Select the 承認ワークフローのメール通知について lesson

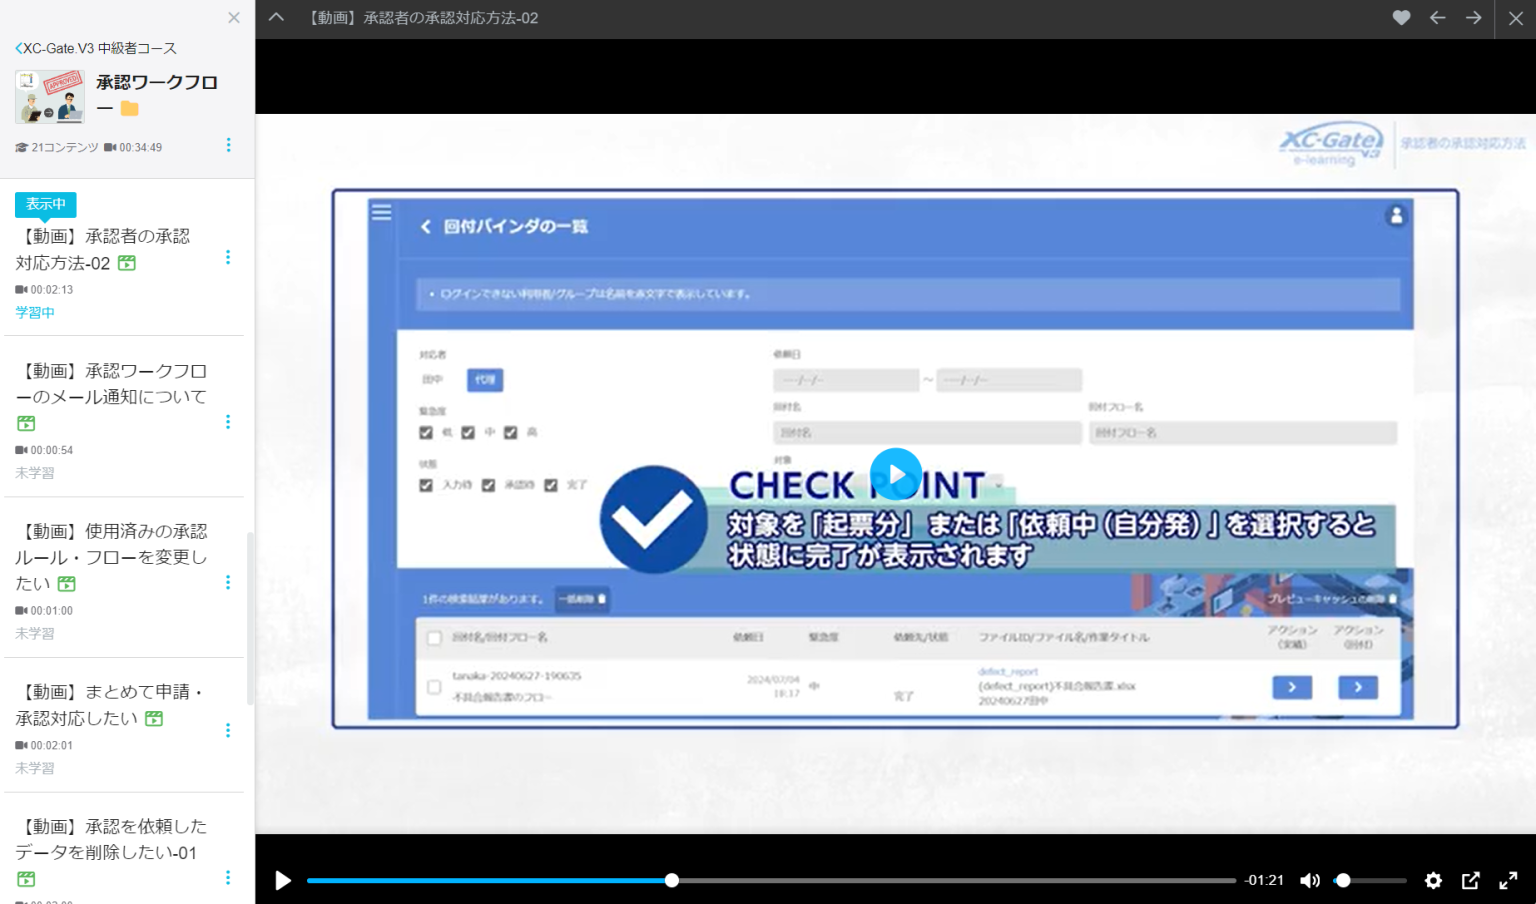click(x=110, y=383)
